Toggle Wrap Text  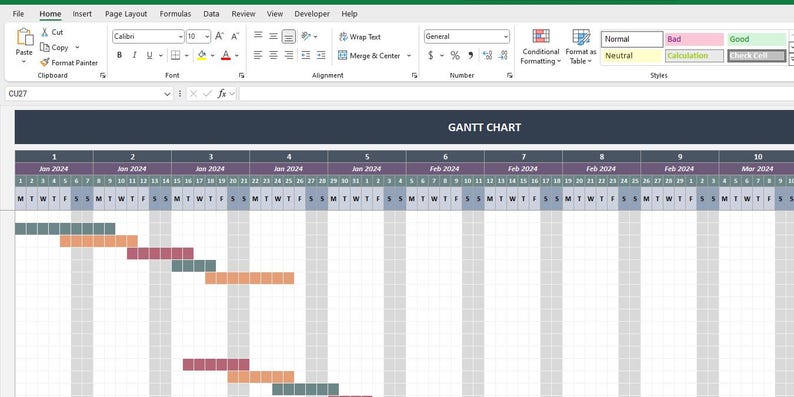360,37
